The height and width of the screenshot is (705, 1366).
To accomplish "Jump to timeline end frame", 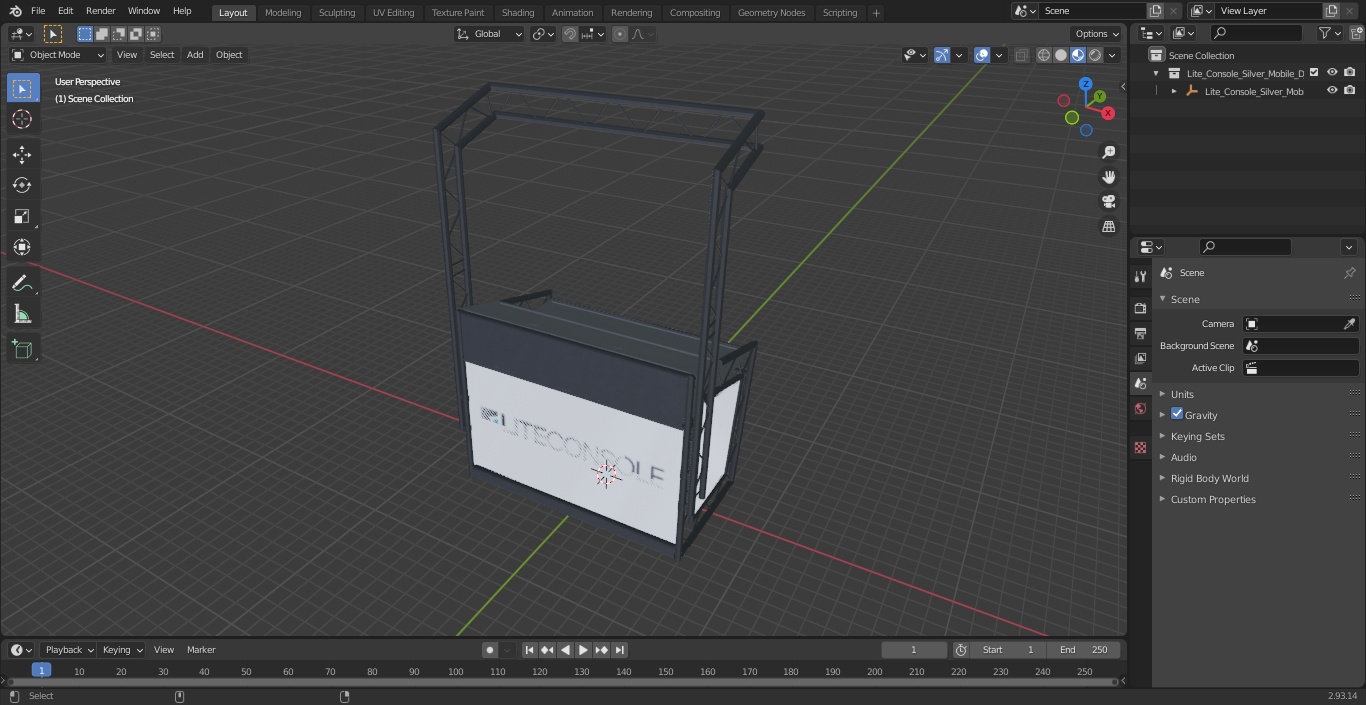I will [619, 650].
